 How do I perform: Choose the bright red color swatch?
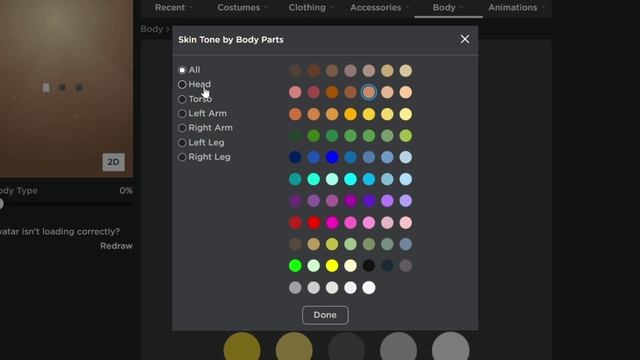313,222
